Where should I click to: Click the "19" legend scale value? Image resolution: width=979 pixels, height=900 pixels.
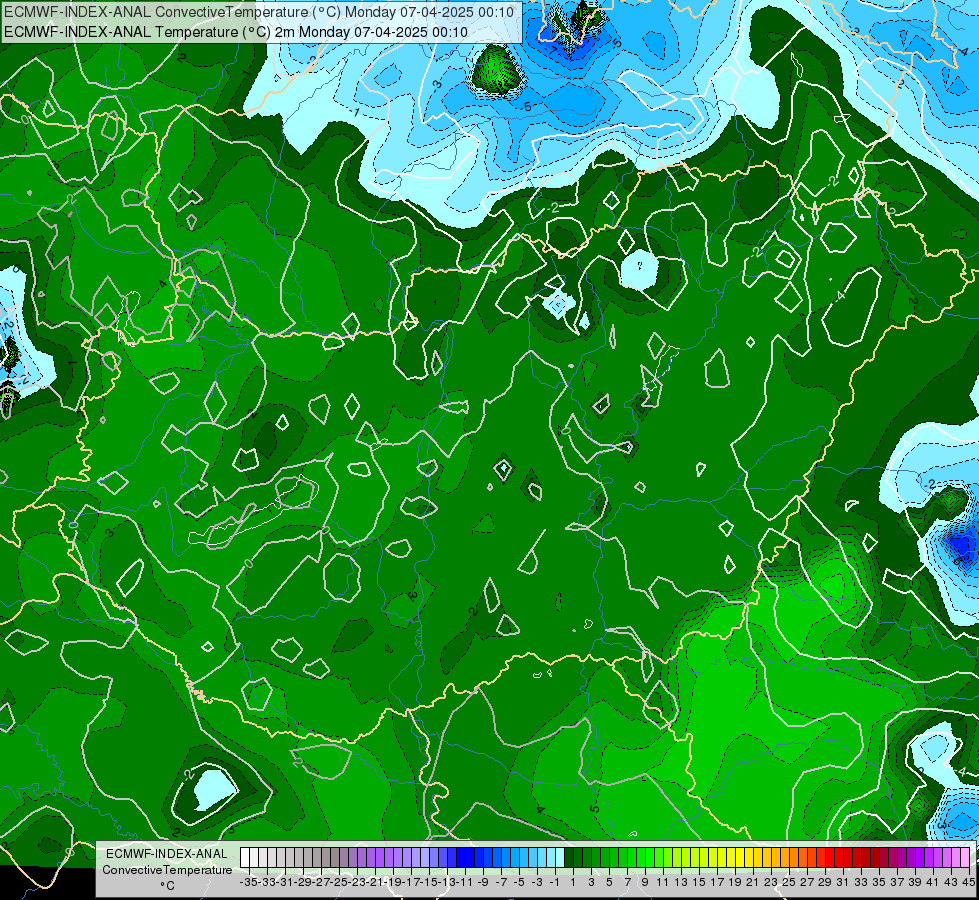(735, 882)
